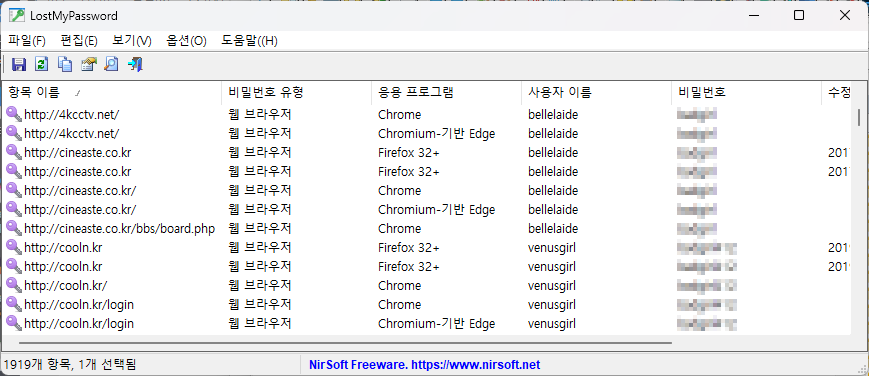This screenshot has height=376, width=869.
Task: Sort by the 사용자 이름 column header
Action: click(x=596, y=93)
